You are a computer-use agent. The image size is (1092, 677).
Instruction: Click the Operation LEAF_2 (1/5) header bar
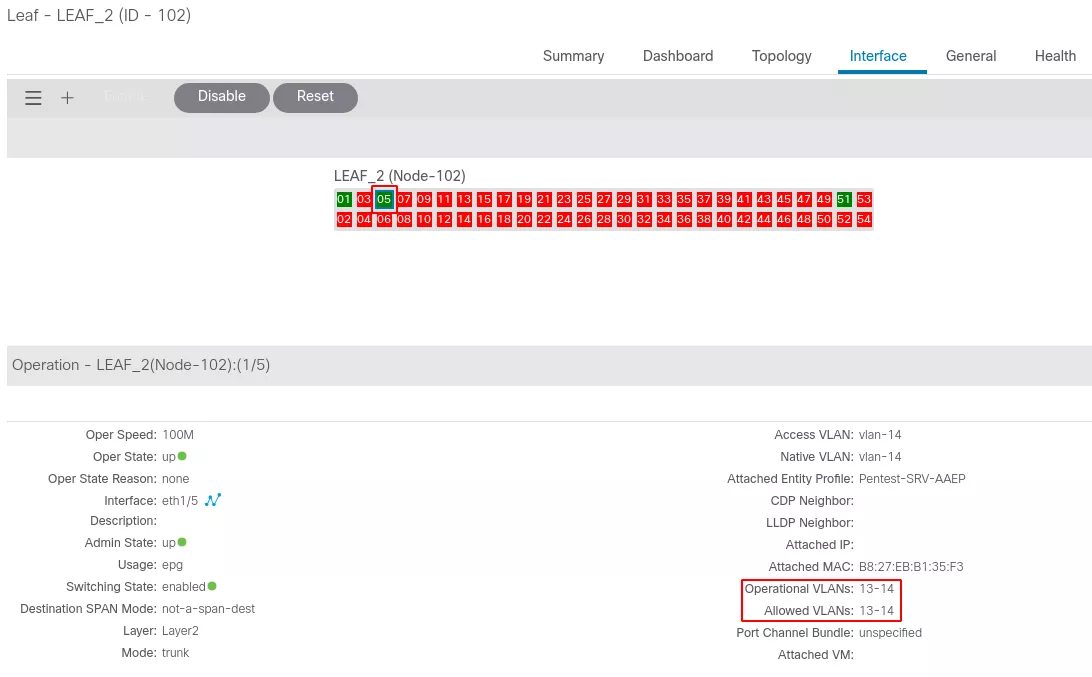coord(549,365)
